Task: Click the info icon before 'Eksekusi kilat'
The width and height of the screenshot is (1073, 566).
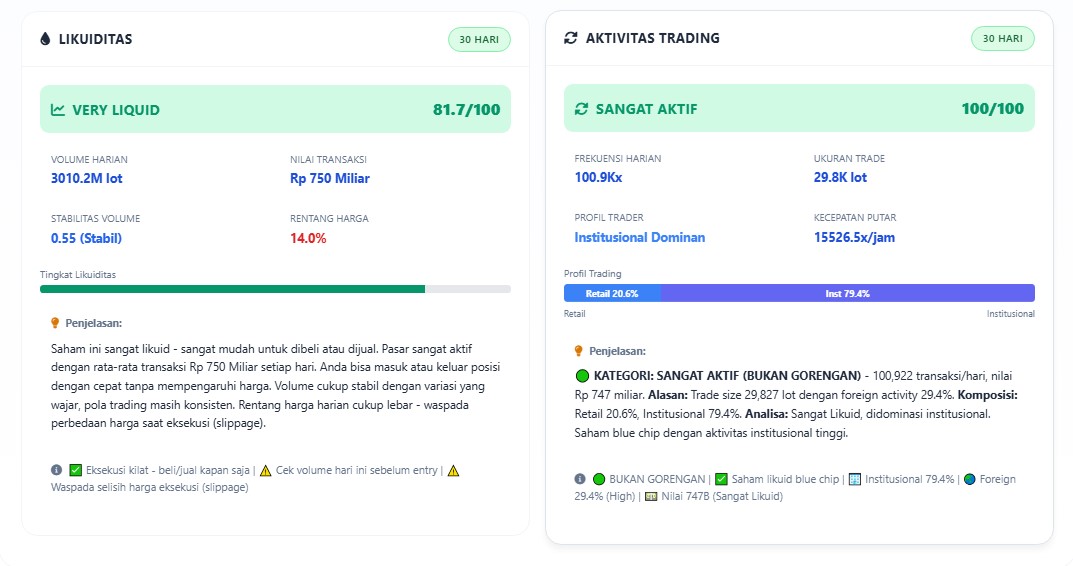Action: [56, 469]
